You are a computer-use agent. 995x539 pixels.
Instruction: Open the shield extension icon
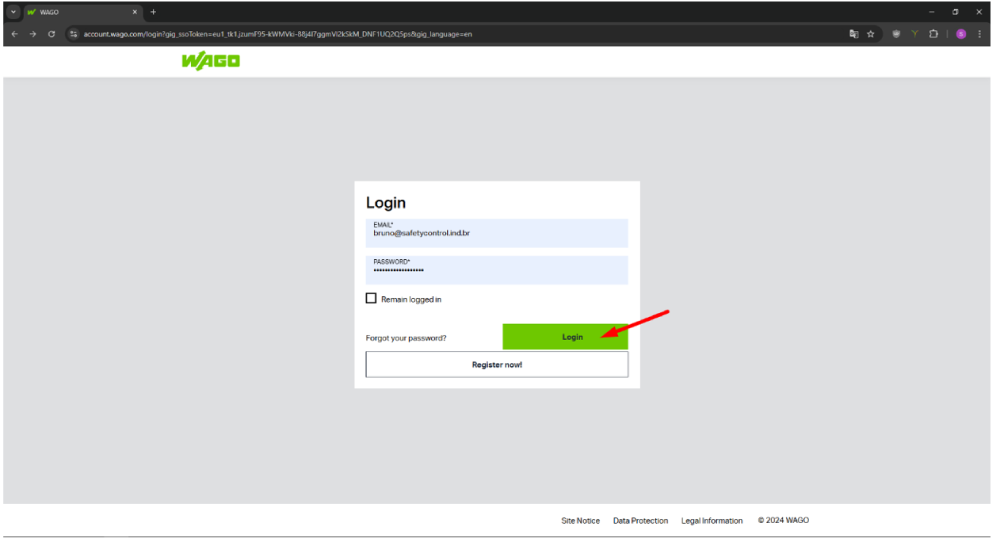tap(896, 34)
